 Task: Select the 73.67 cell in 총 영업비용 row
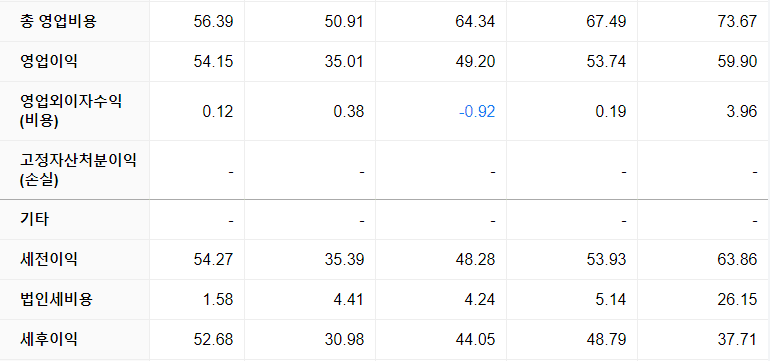(738, 22)
